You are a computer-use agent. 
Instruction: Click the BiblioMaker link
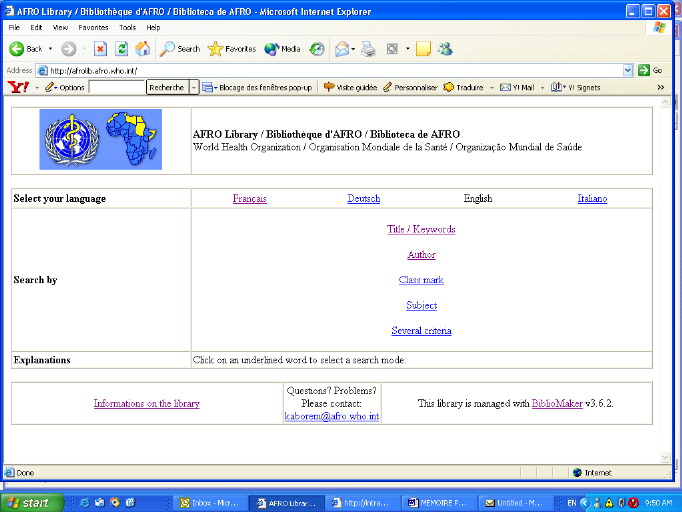pos(557,404)
